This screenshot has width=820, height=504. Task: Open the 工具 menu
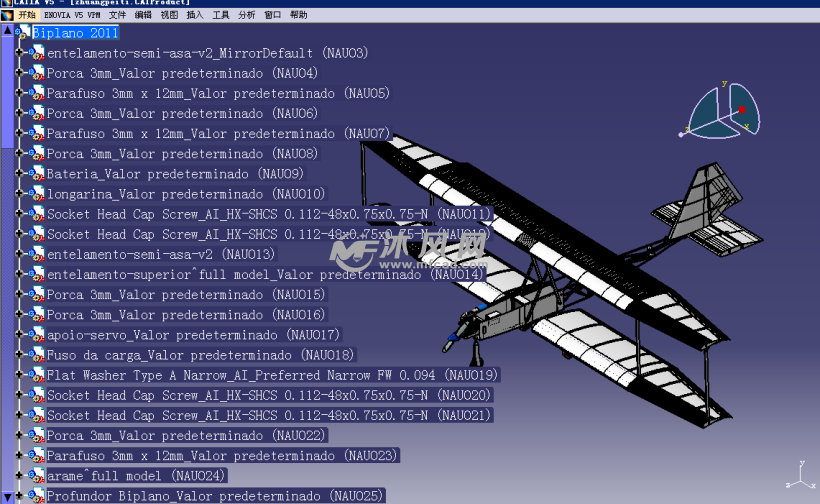(x=221, y=15)
